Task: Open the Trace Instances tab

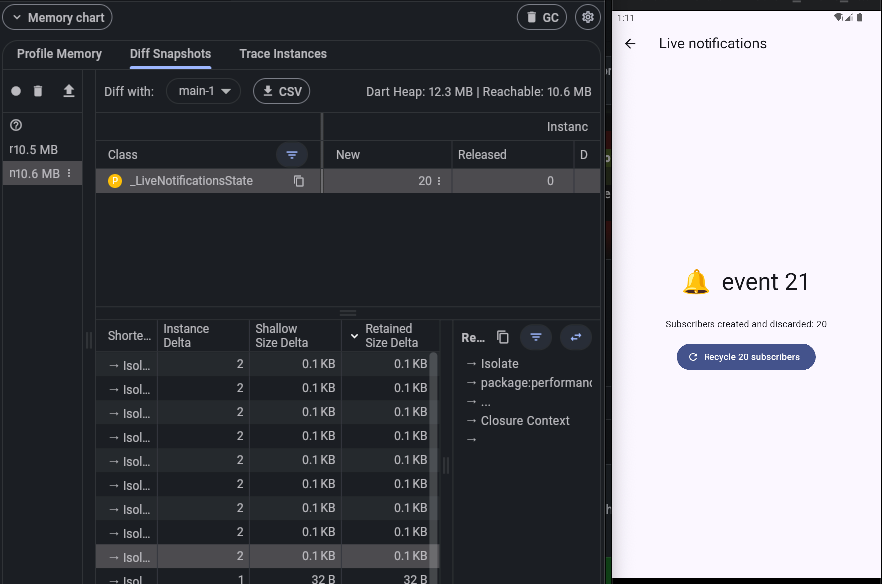Action: pyautogui.click(x=283, y=54)
